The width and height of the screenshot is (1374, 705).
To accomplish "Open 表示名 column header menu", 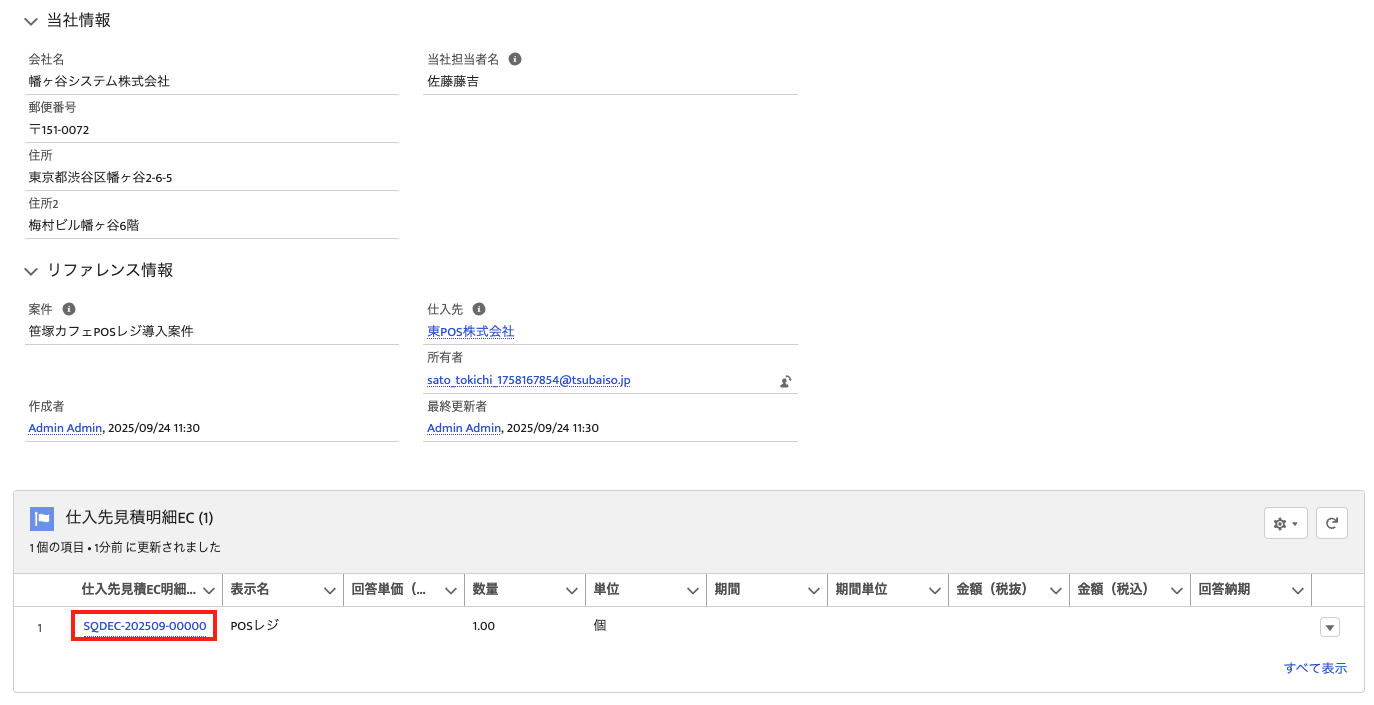I will [330, 591].
